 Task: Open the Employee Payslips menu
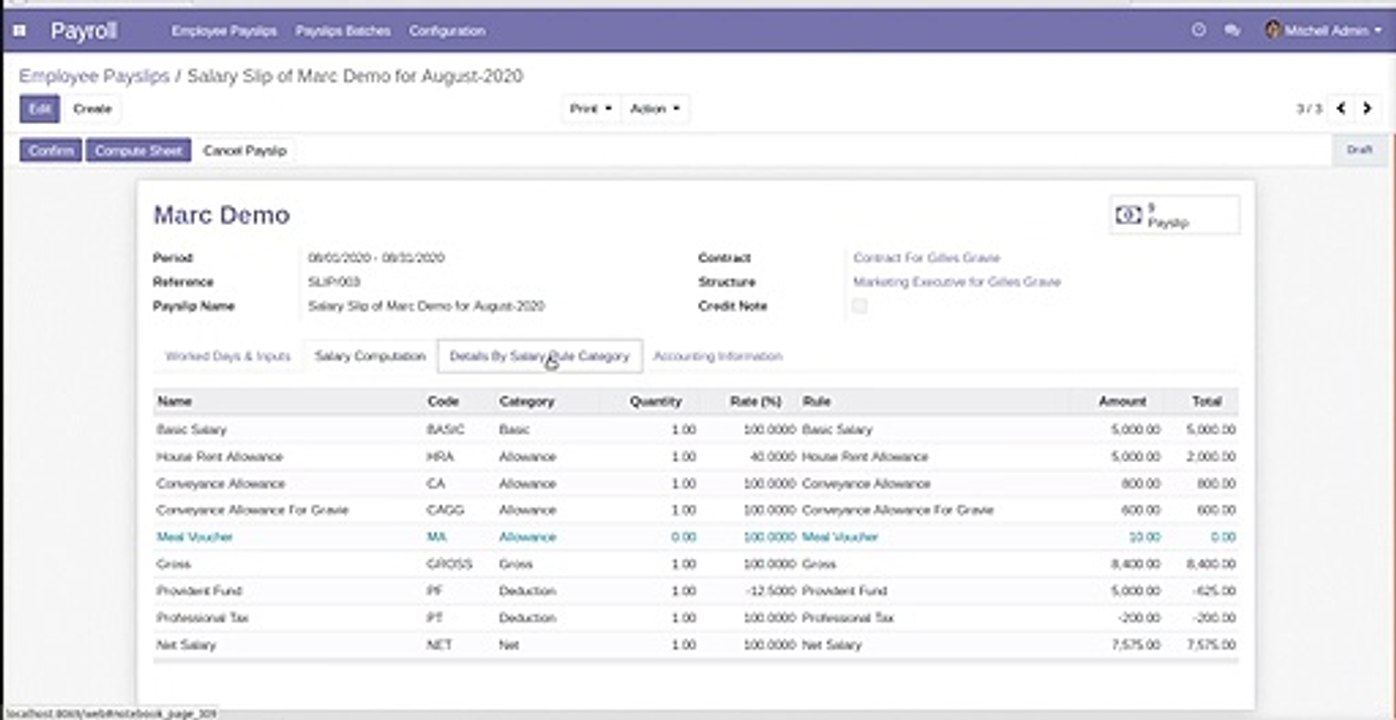(224, 31)
